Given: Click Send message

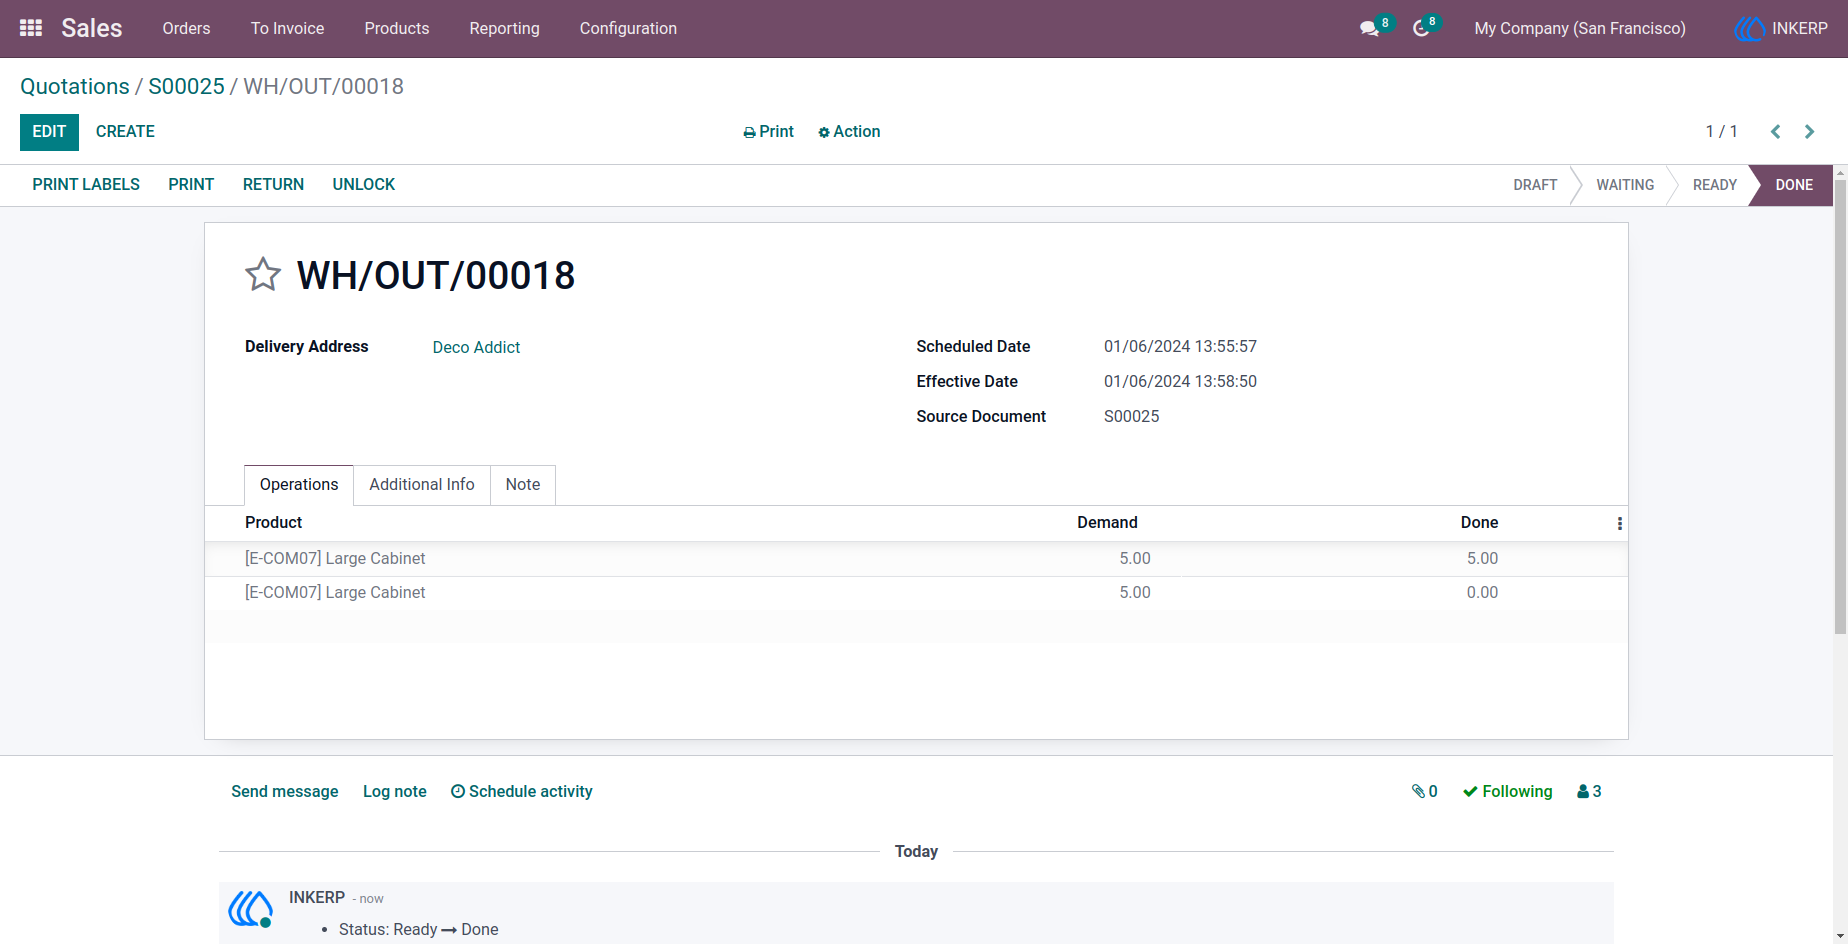Looking at the screenshot, I should tap(285, 791).
